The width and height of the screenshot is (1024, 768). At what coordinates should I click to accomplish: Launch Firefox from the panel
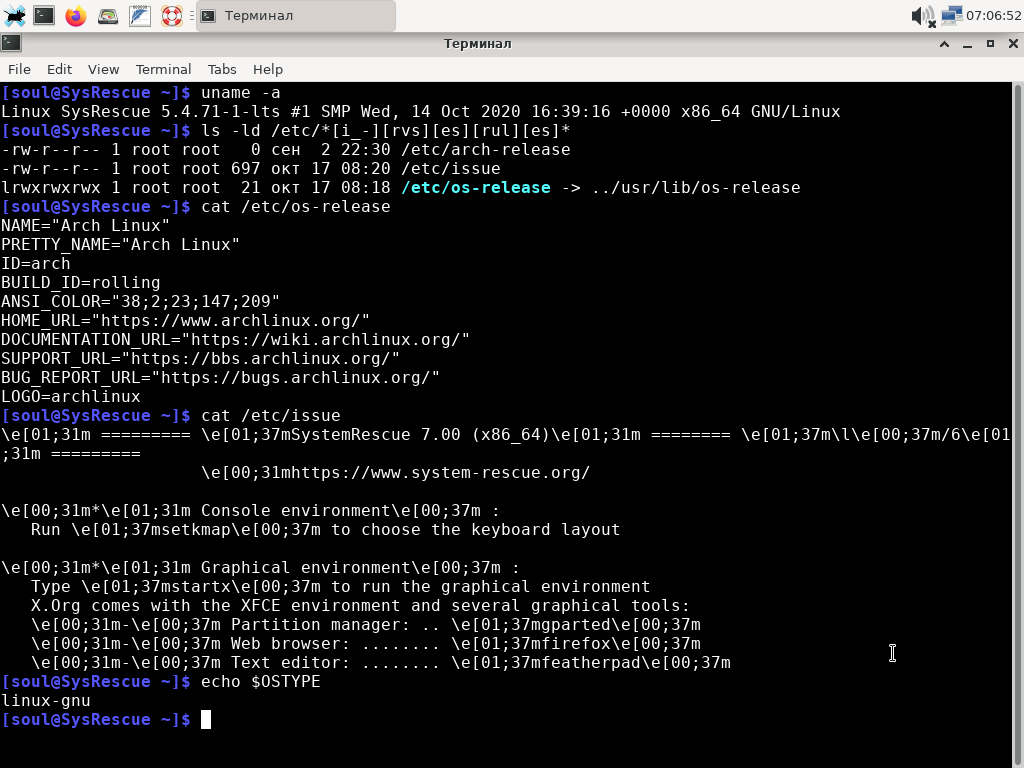click(76, 15)
